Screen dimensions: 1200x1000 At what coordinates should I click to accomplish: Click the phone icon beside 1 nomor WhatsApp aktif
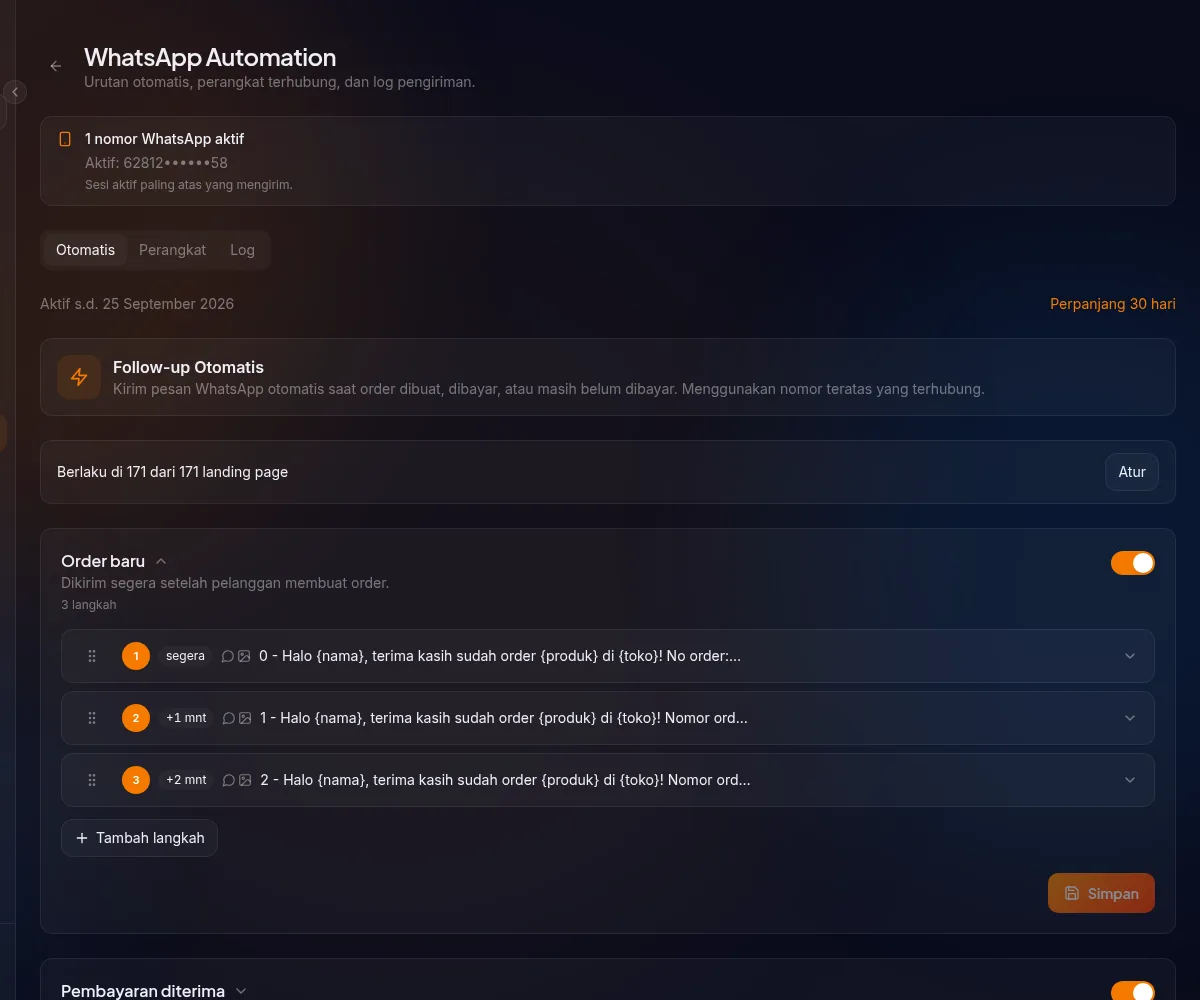pyautogui.click(x=65, y=139)
